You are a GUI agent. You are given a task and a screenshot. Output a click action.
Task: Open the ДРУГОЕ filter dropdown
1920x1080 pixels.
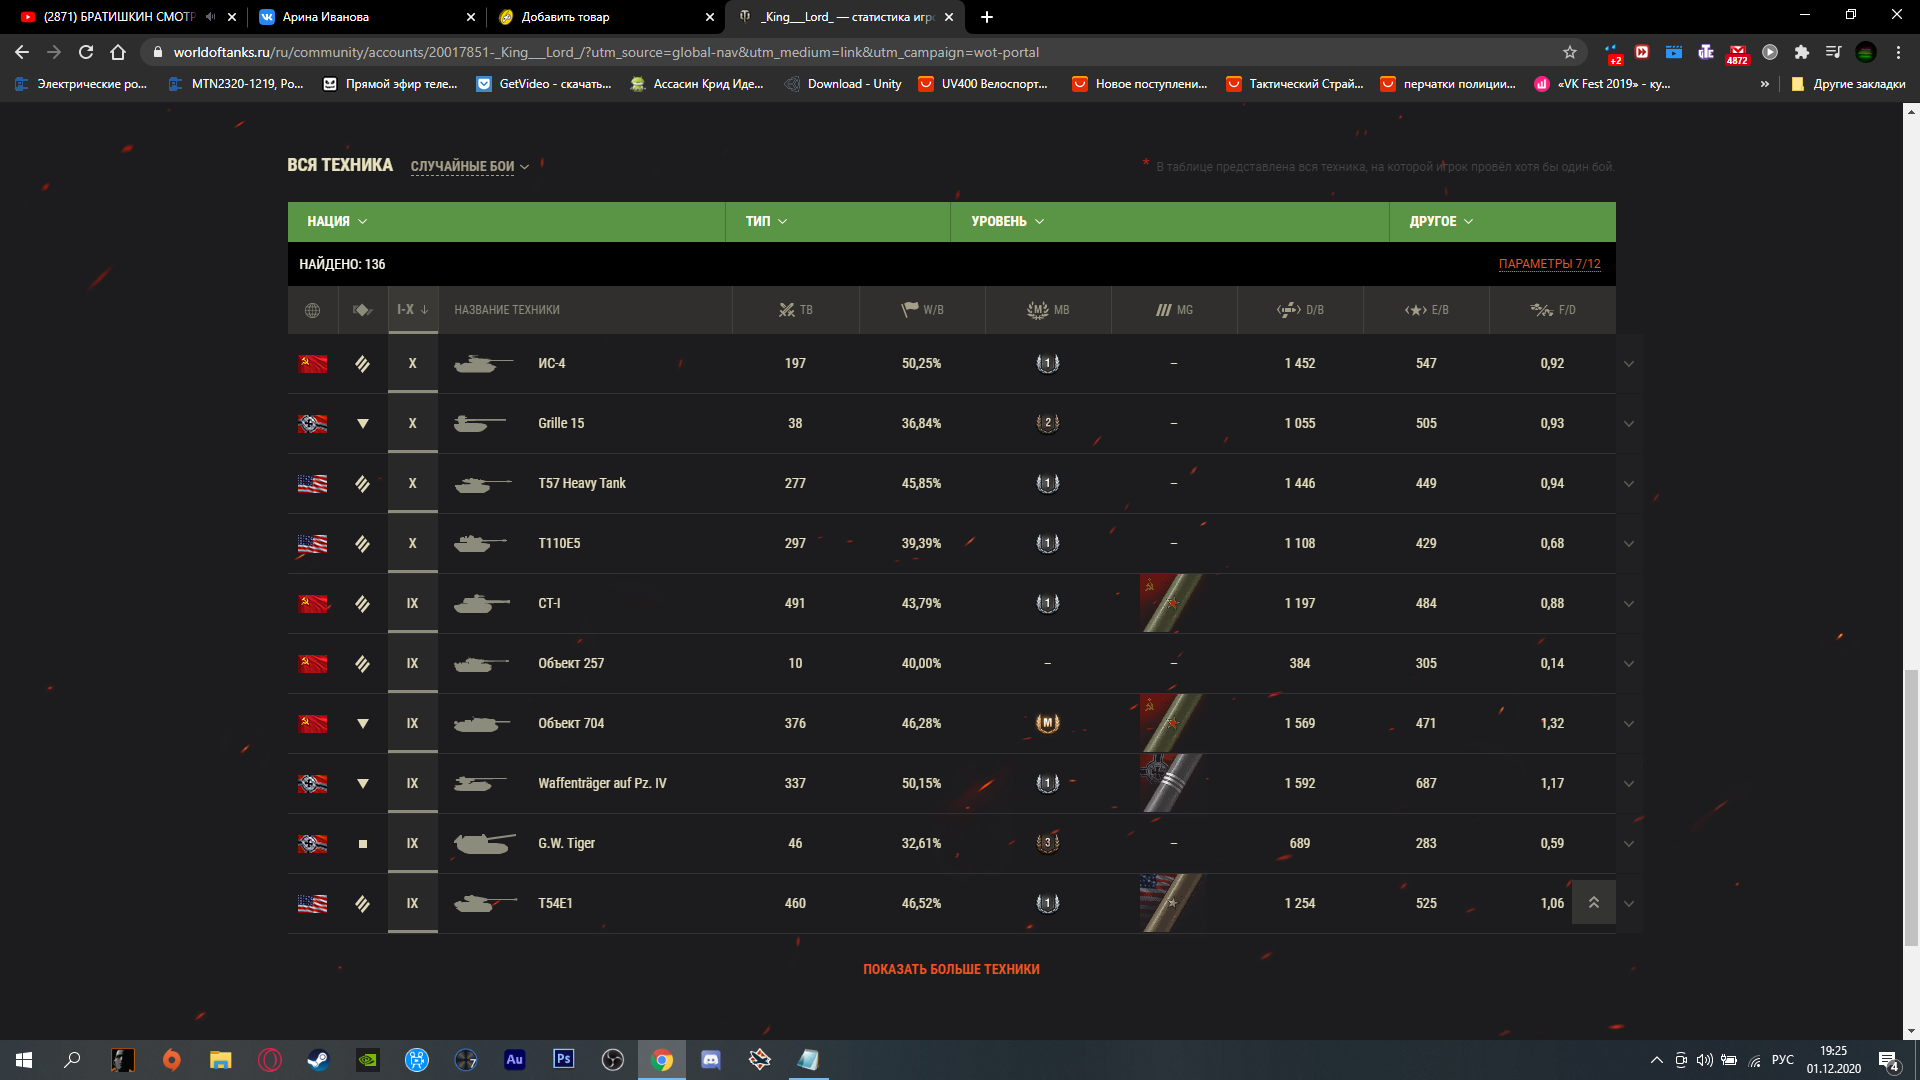(1441, 221)
